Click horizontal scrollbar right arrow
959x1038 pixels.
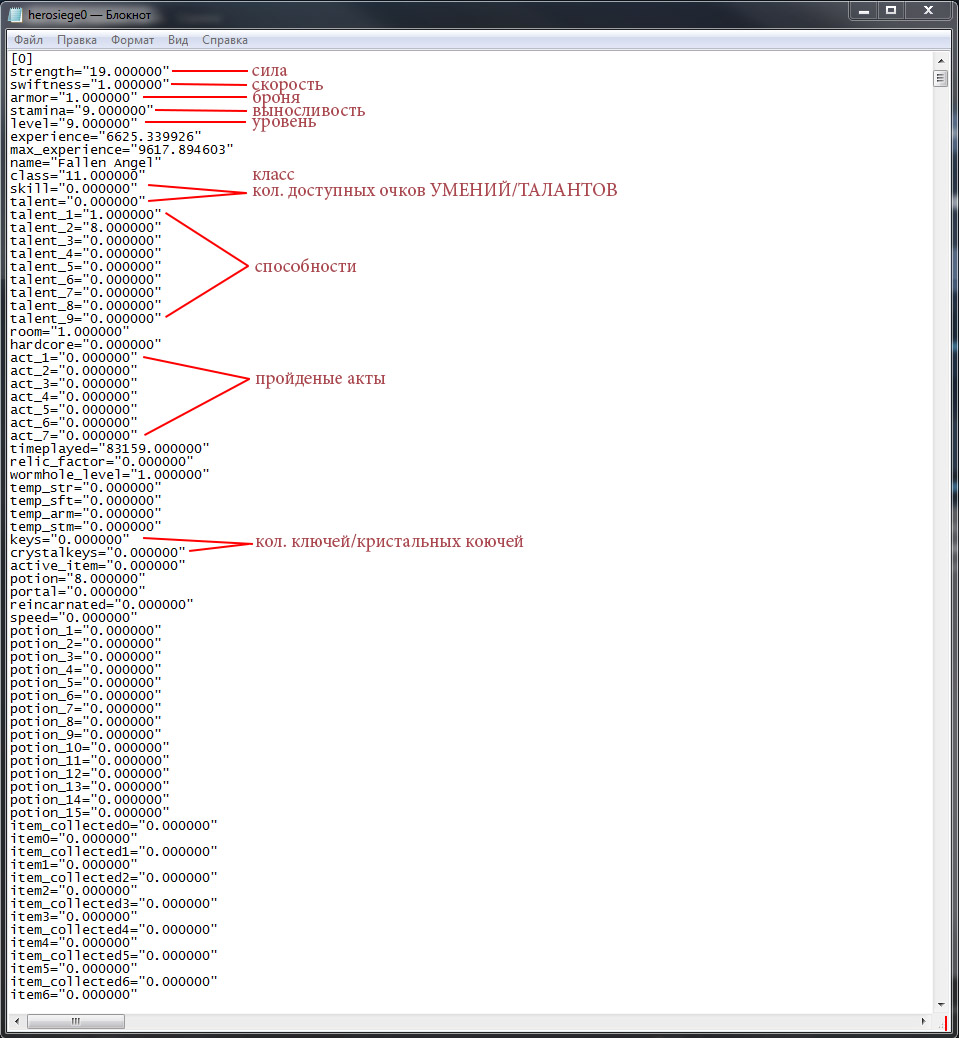click(924, 1021)
